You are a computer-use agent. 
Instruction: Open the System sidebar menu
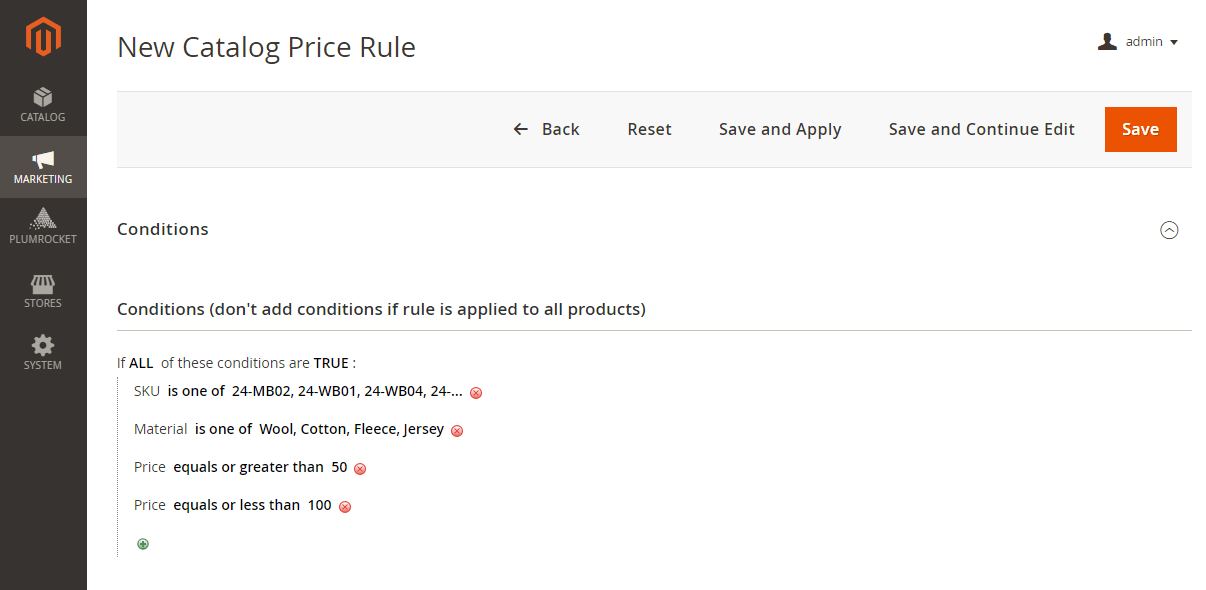[43, 353]
